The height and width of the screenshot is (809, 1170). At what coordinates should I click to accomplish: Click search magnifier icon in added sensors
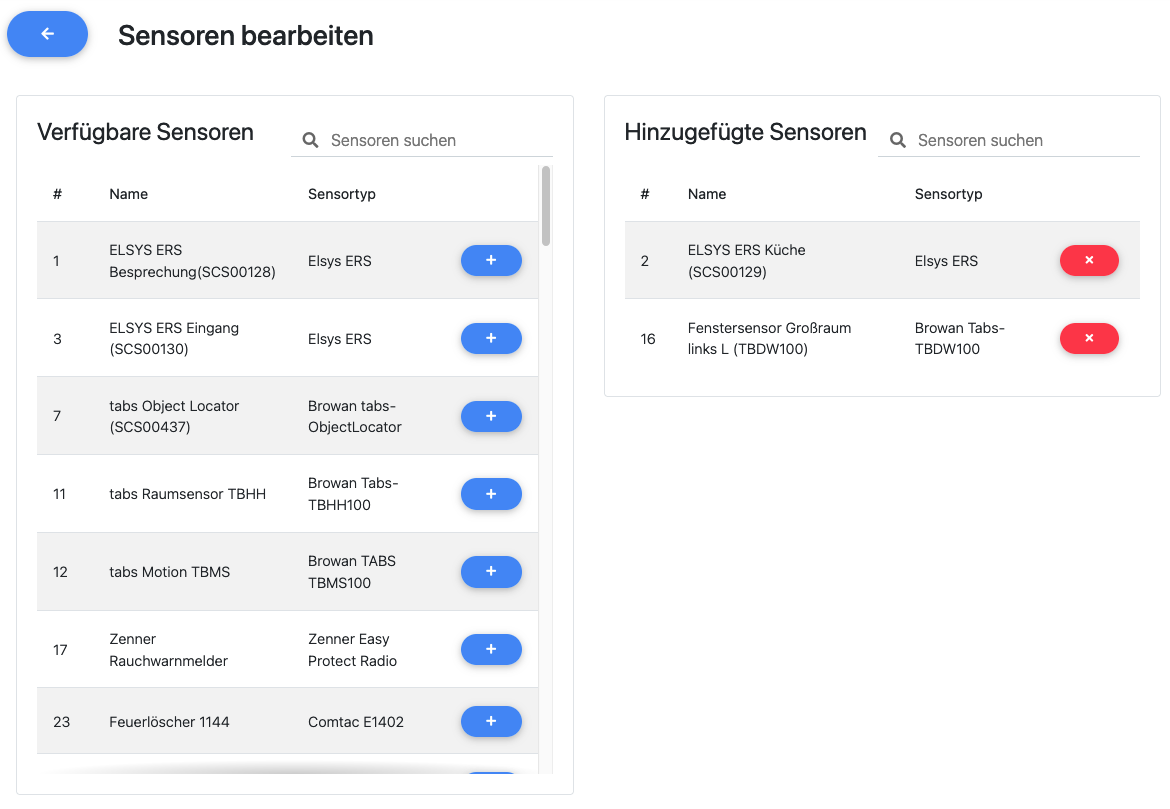(898, 140)
